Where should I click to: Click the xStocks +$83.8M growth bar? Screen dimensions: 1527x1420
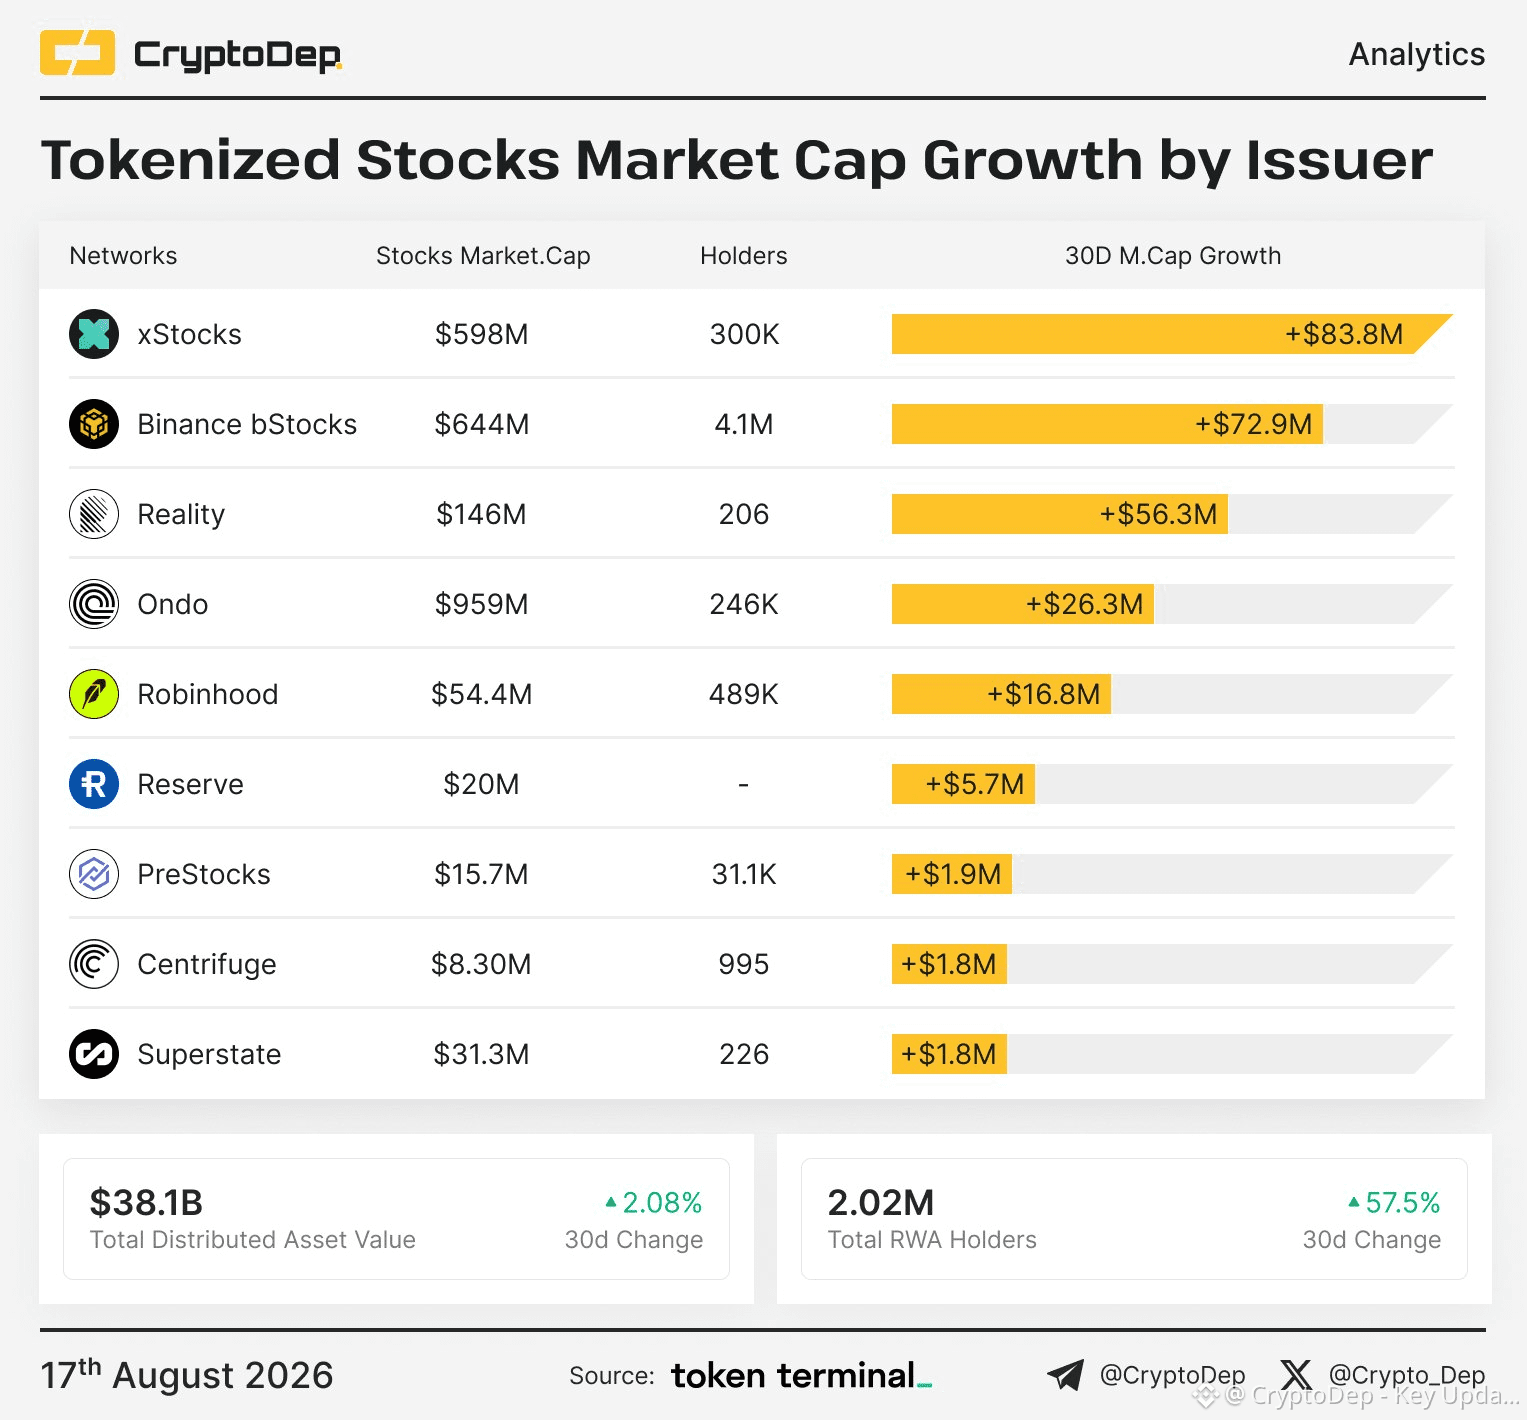point(1172,334)
